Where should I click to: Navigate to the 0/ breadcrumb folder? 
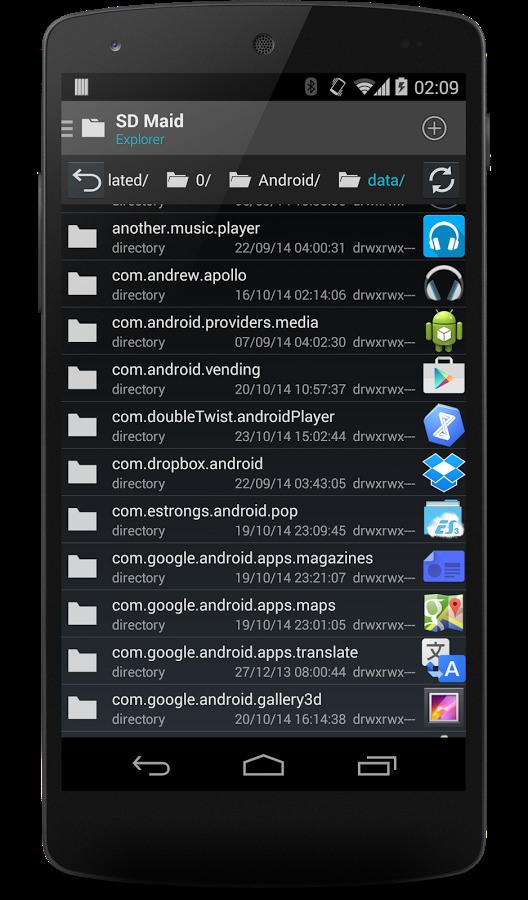click(x=188, y=180)
